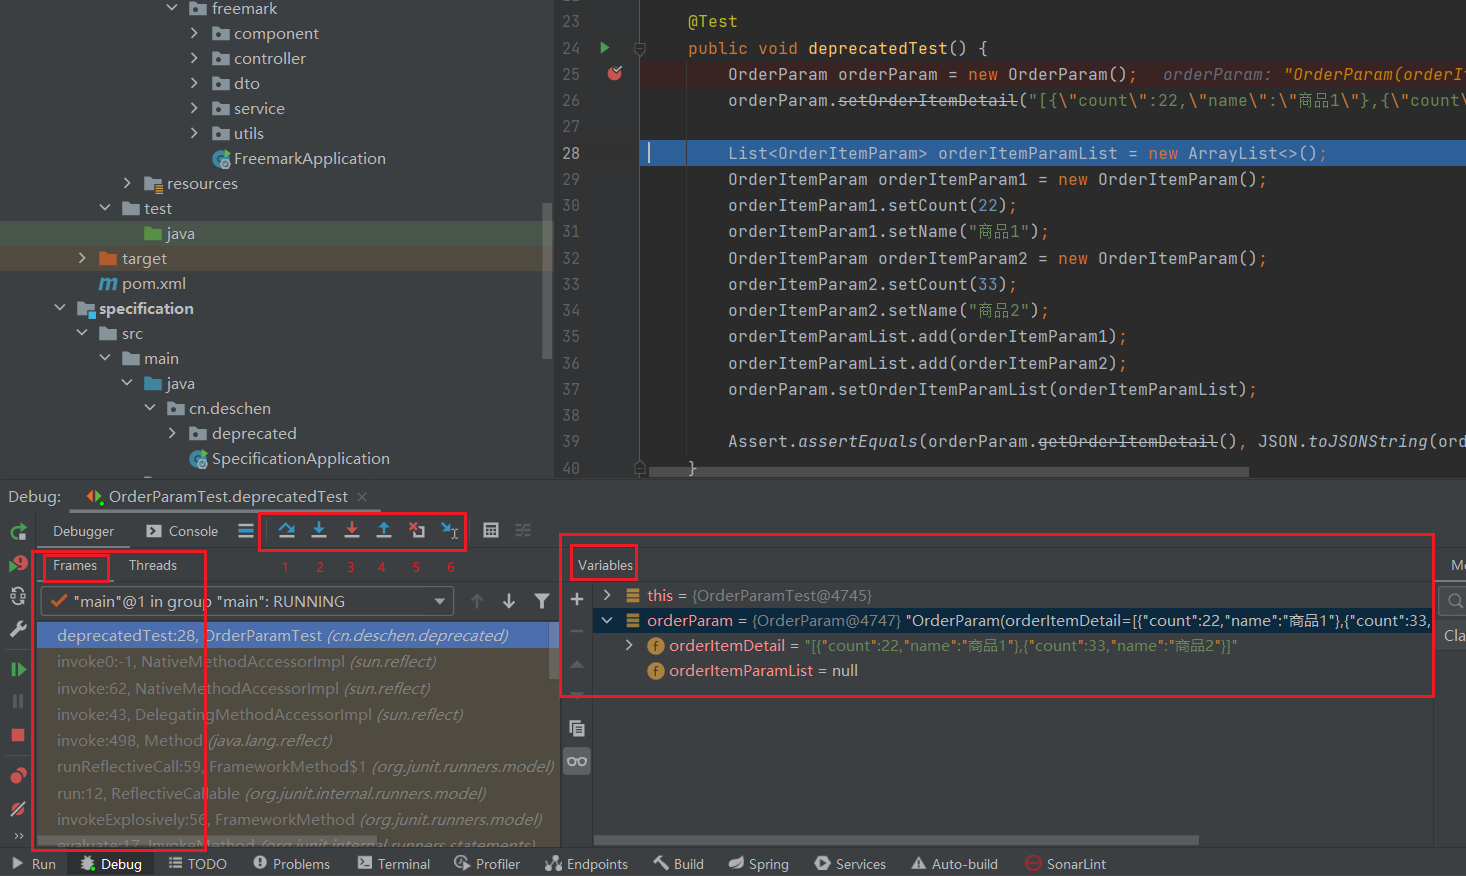Open the Evaluate Expression calculator icon

point(490,530)
